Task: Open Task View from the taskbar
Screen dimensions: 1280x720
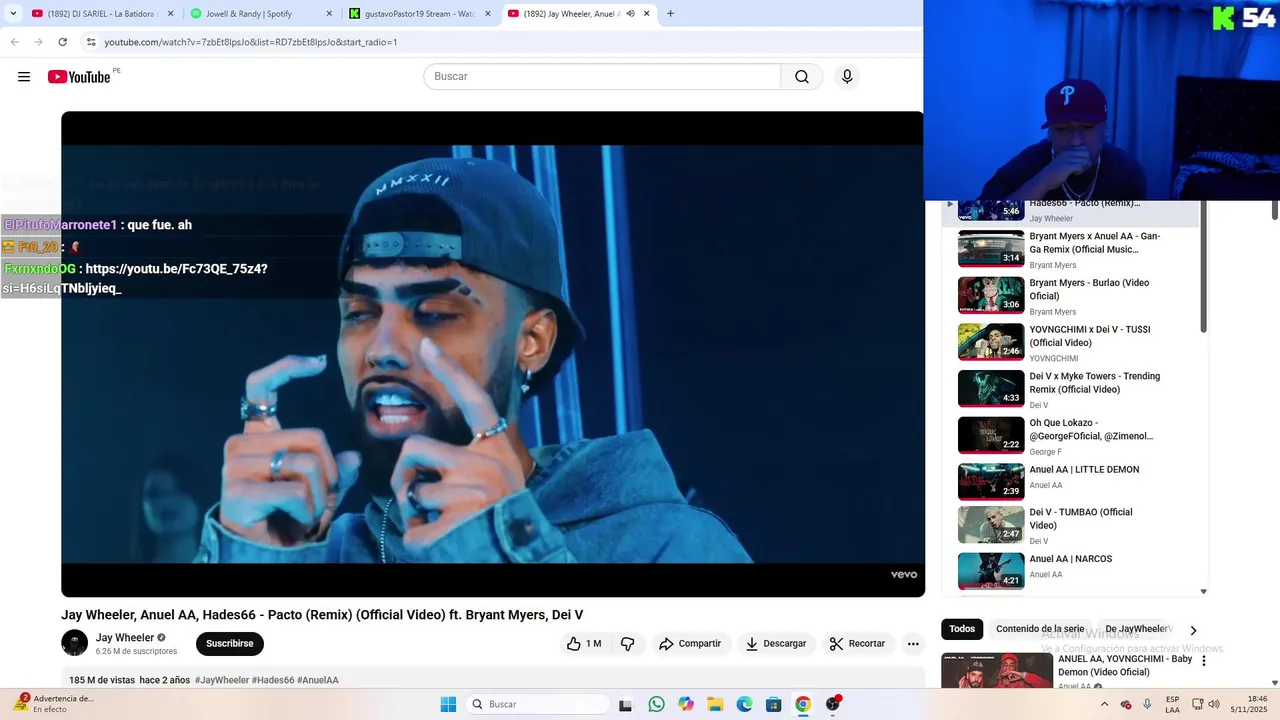Action: [x=626, y=705]
